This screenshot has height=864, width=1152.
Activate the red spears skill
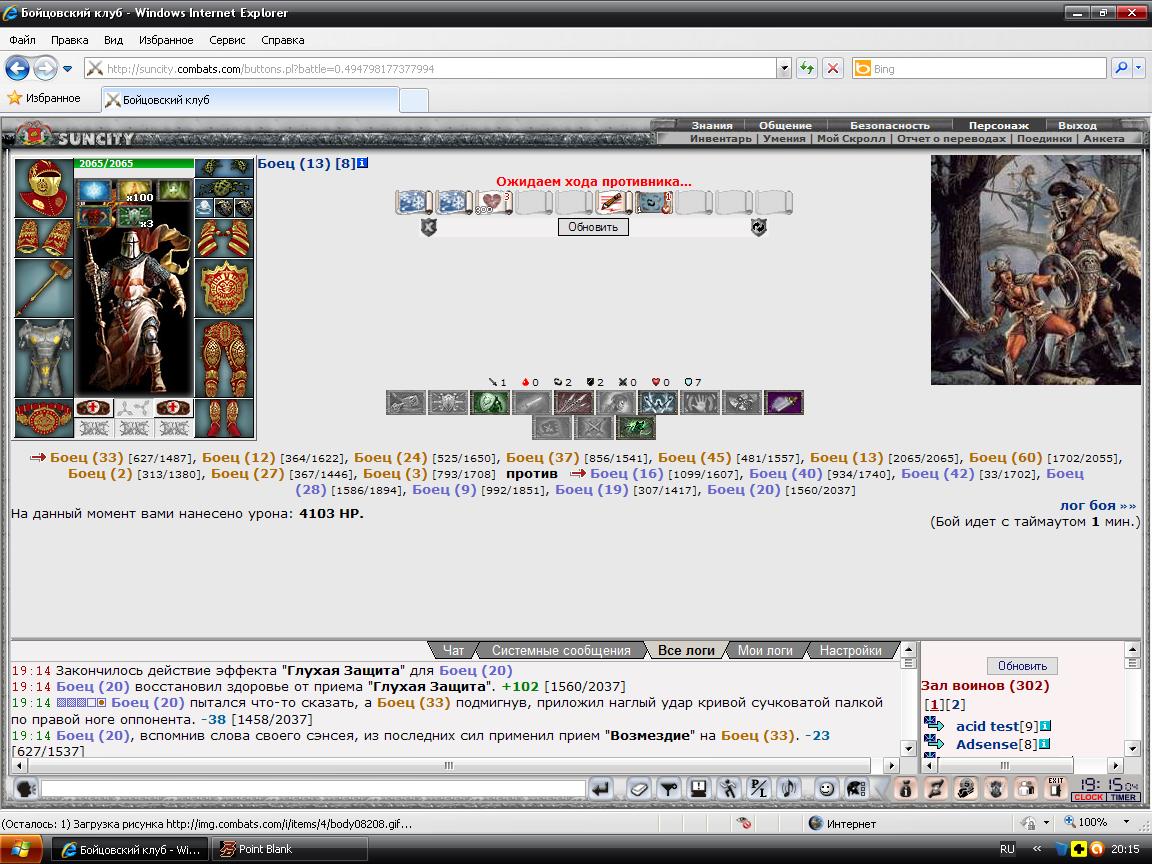click(x=573, y=403)
